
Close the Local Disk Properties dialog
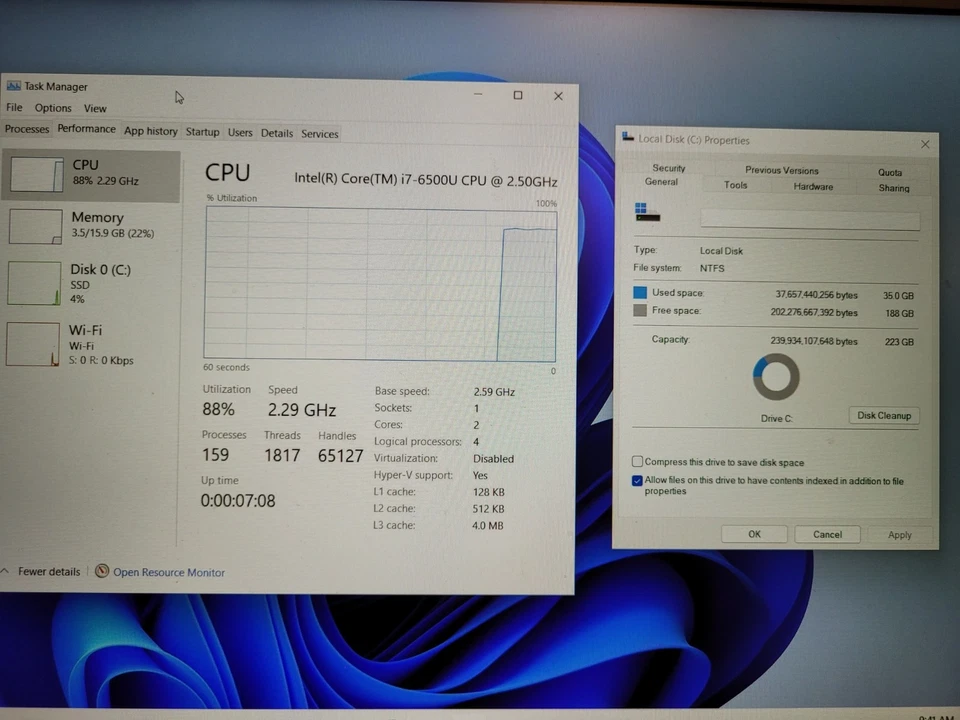(x=924, y=144)
